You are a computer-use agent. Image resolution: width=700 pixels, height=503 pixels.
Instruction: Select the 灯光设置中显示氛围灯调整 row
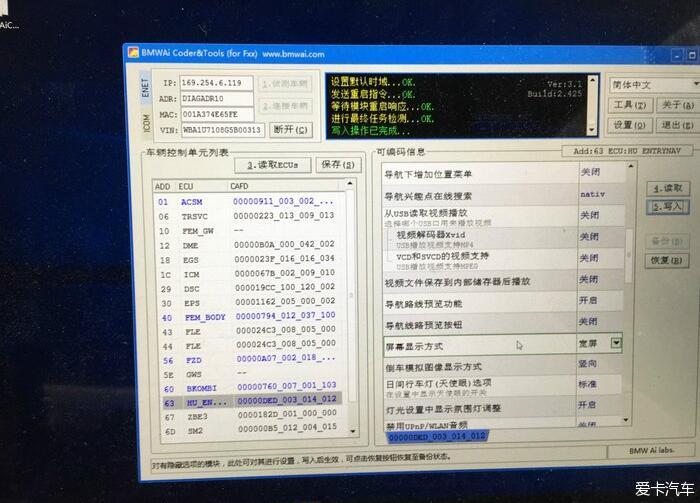[503, 408]
